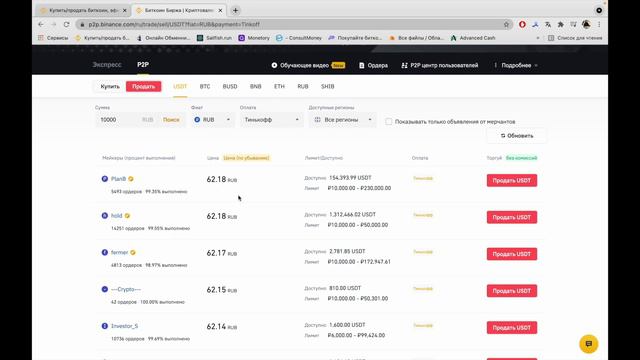Sell USDT to ---Crypto---
The image size is (640, 360).
[512, 291]
